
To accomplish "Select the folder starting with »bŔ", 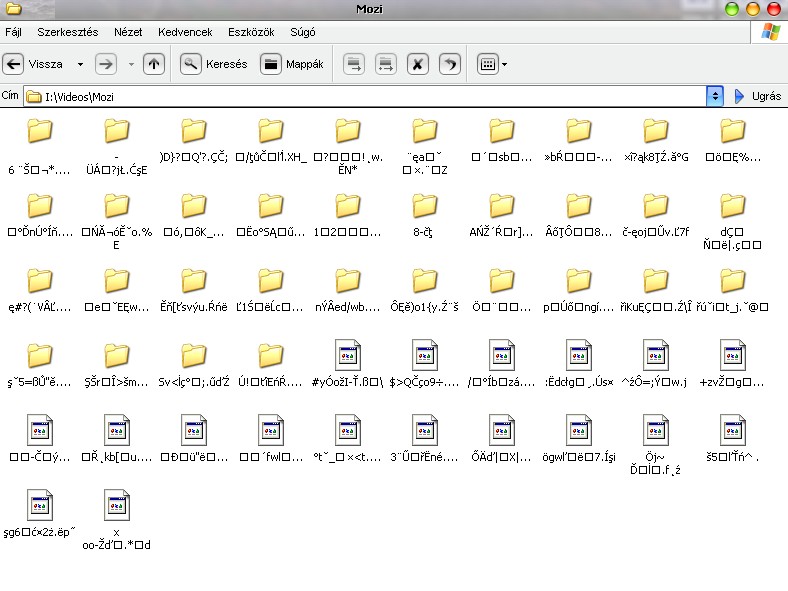I will coord(578,141).
